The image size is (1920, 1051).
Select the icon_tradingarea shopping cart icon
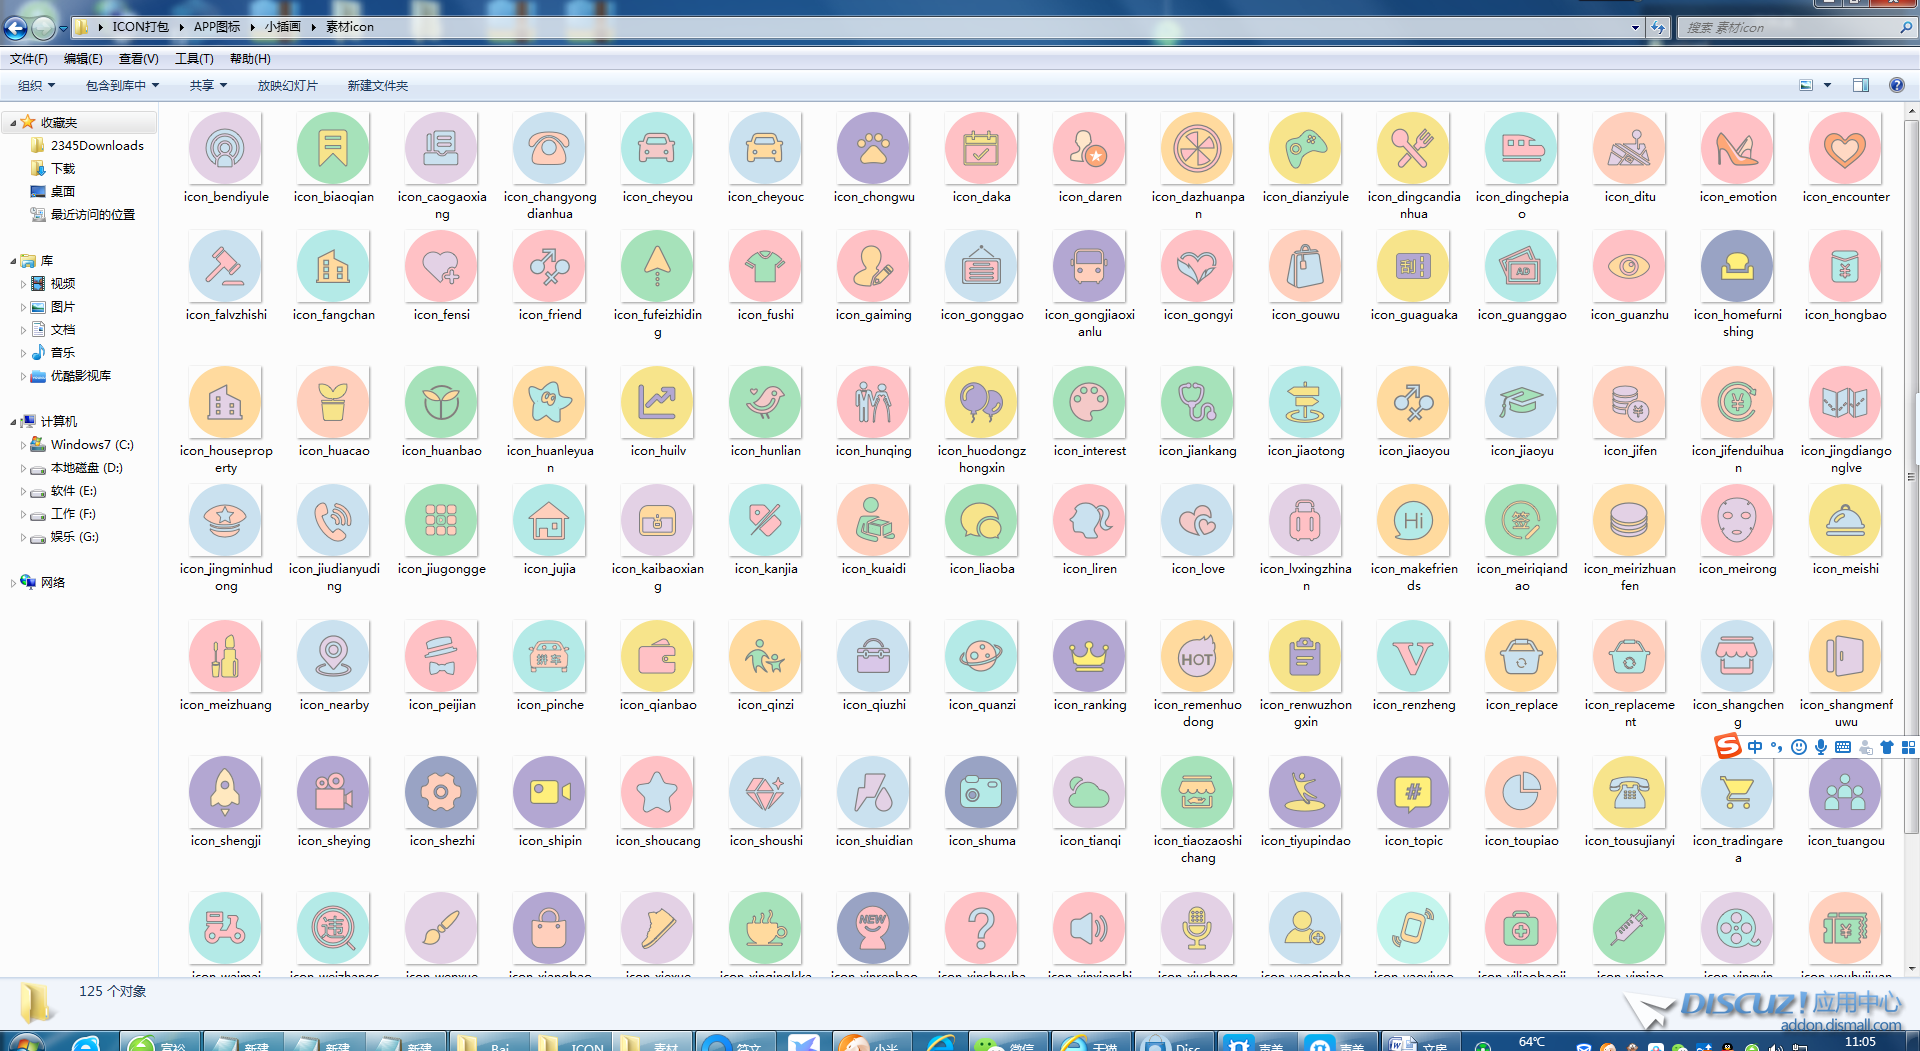tap(1737, 793)
